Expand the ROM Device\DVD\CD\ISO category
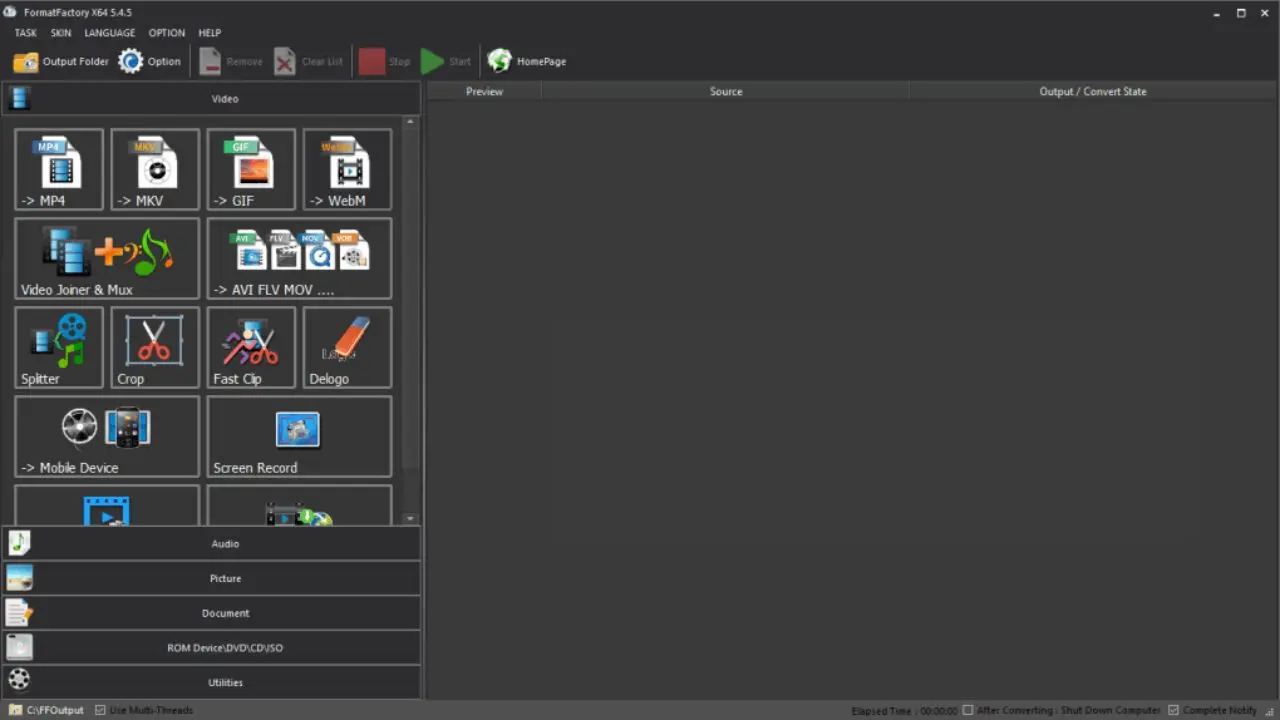This screenshot has width=1280, height=720. [x=211, y=647]
